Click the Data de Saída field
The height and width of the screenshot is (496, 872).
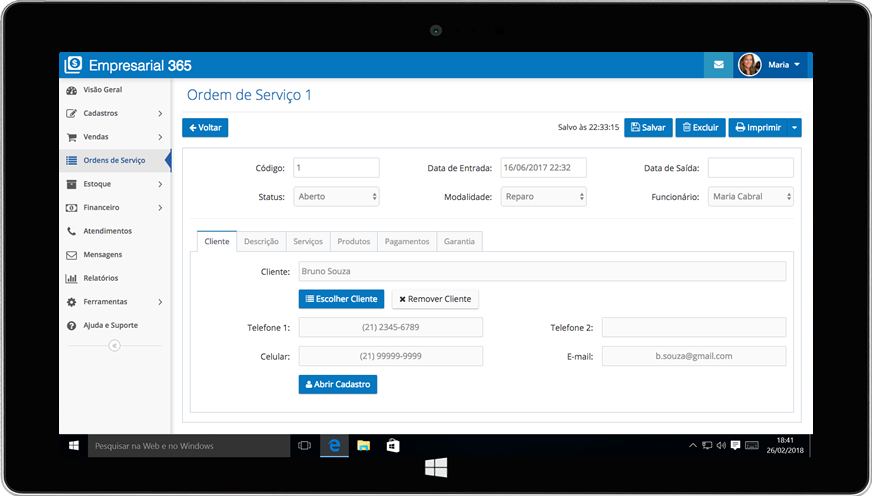[x=750, y=167]
